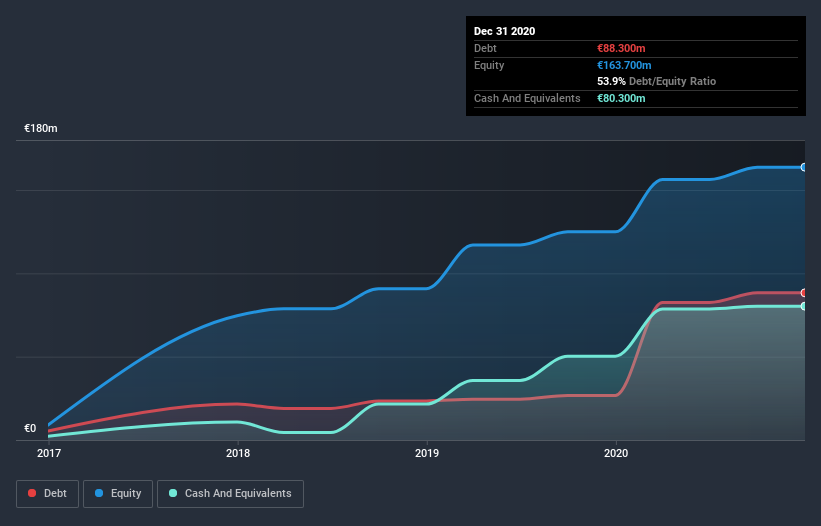The image size is (821, 526).
Task: Select the Cash endpoint marker on chart
Action: pyautogui.click(x=804, y=306)
